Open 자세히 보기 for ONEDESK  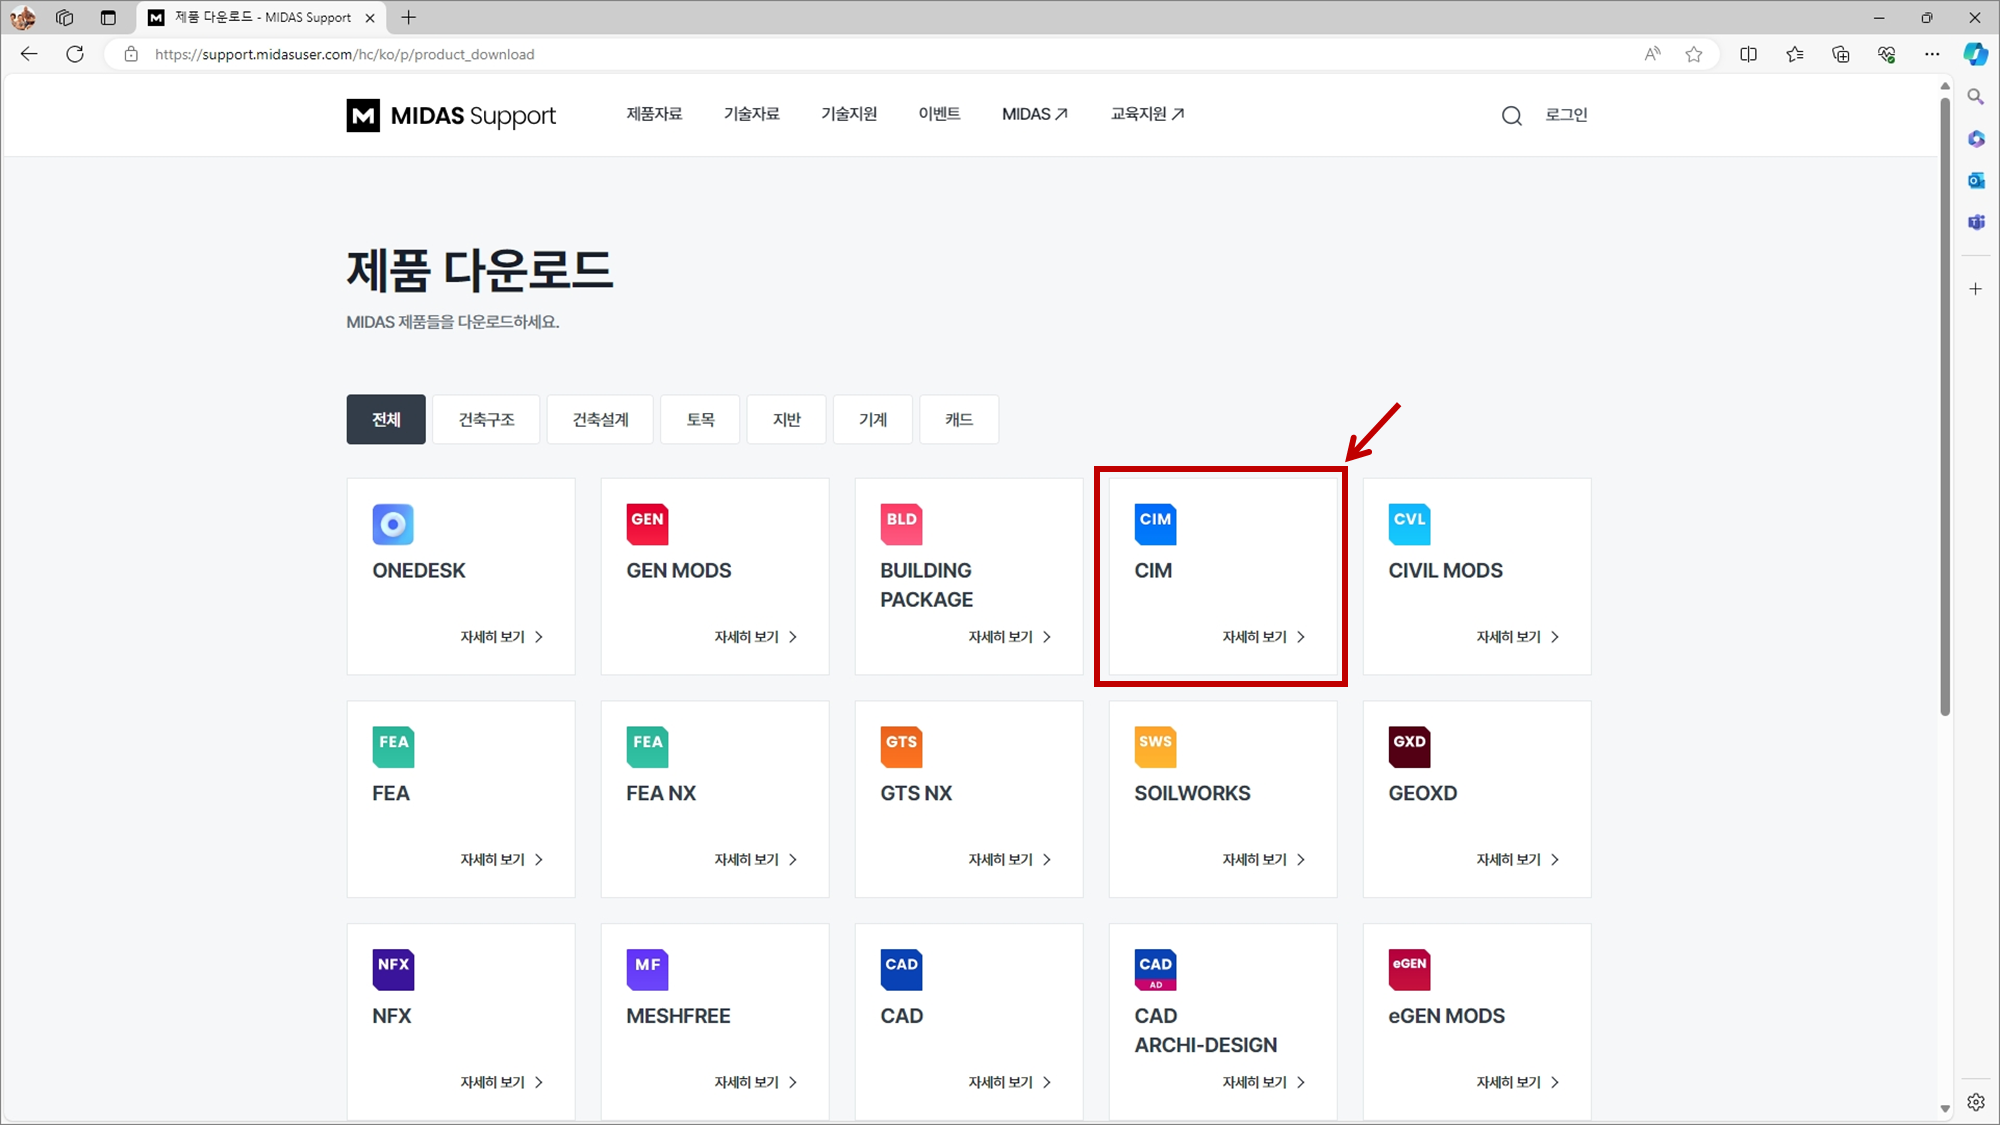click(x=502, y=637)
